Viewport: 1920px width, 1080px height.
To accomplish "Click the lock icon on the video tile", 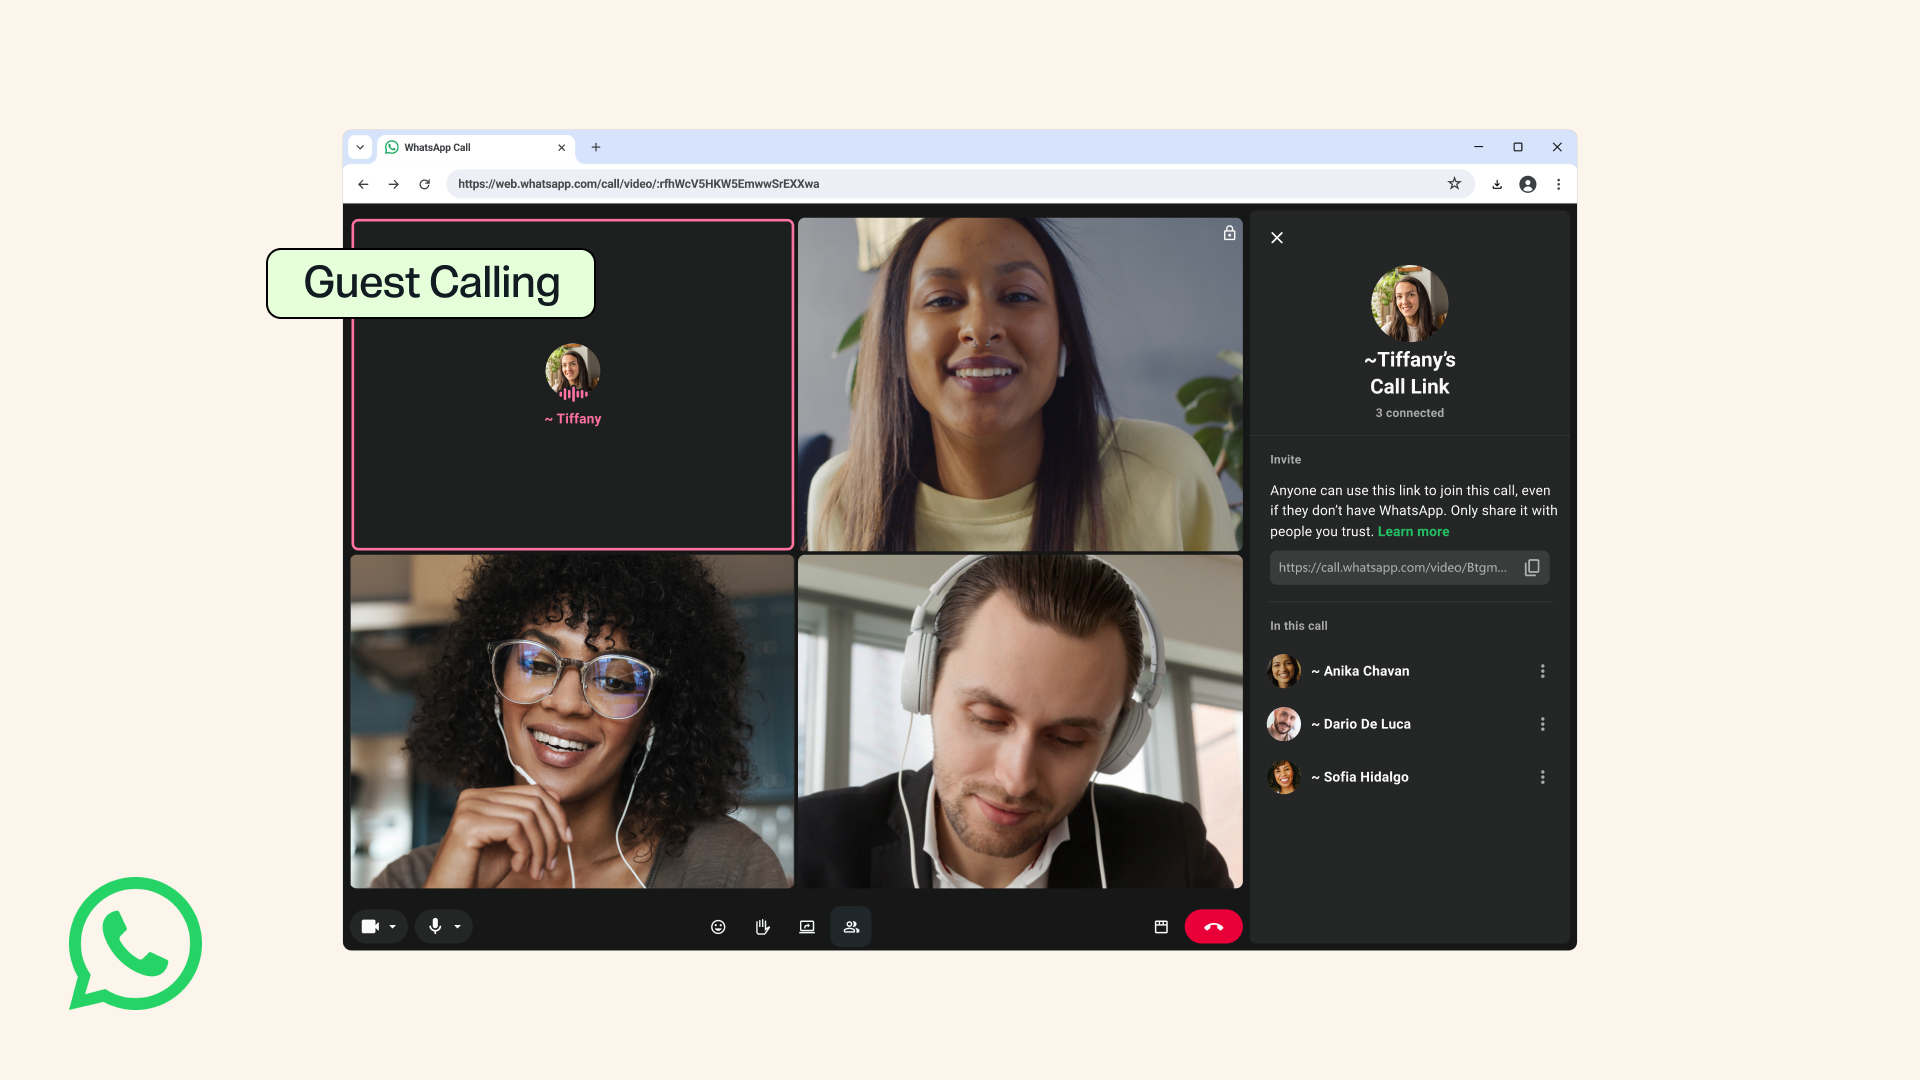I will [x=1229, y=233].
